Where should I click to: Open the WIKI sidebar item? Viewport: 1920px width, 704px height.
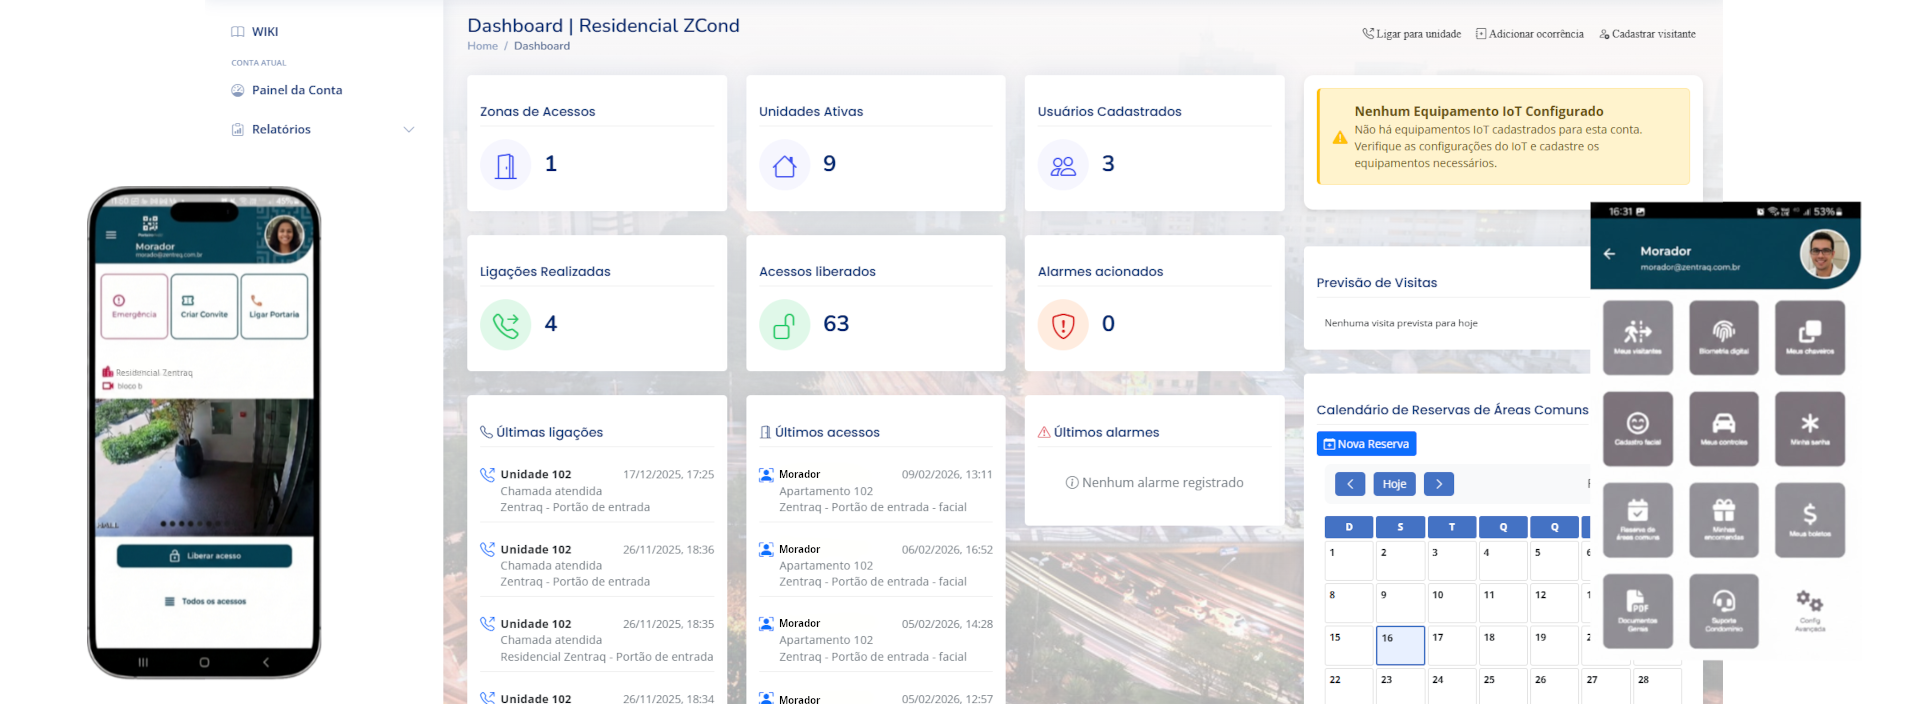tap(264, 32)
